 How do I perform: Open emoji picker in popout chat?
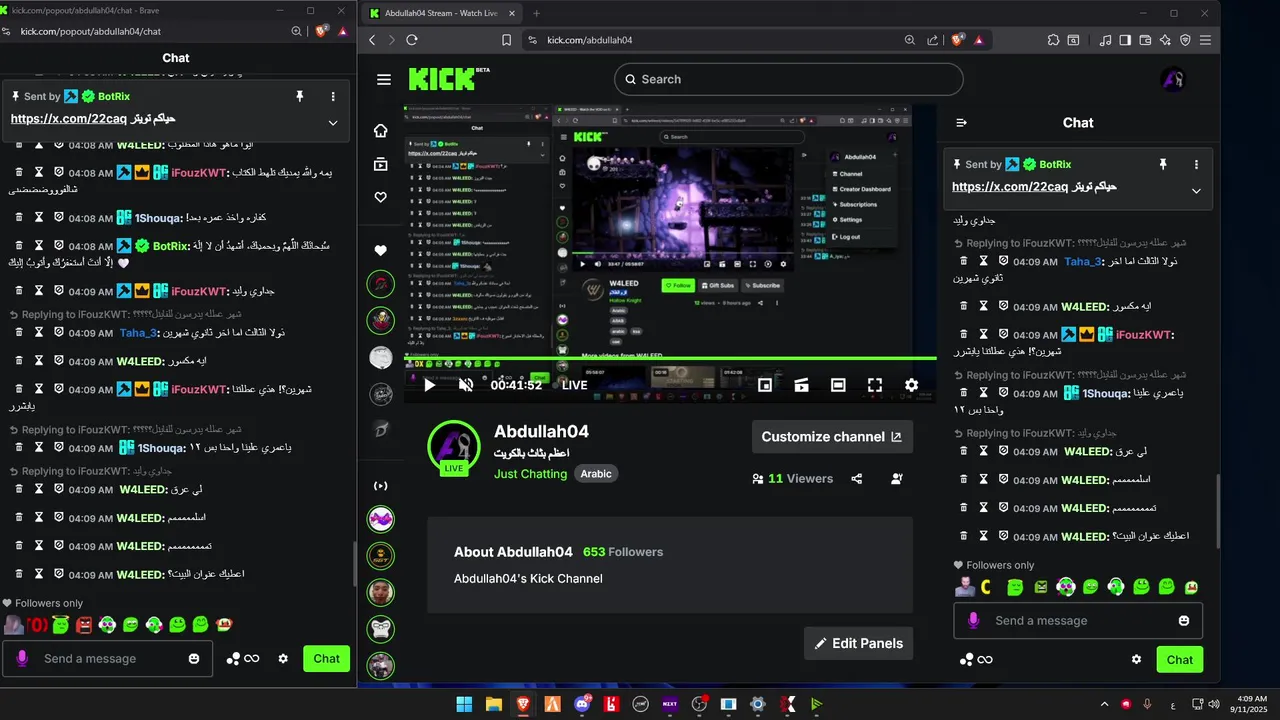(x=194, y=659)
